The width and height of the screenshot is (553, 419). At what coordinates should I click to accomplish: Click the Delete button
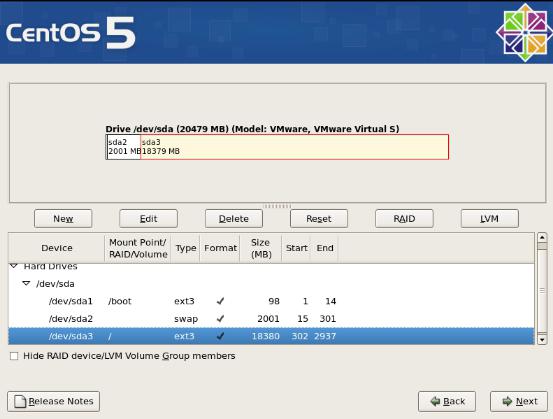pyautogui.click(x=234, y=219)
